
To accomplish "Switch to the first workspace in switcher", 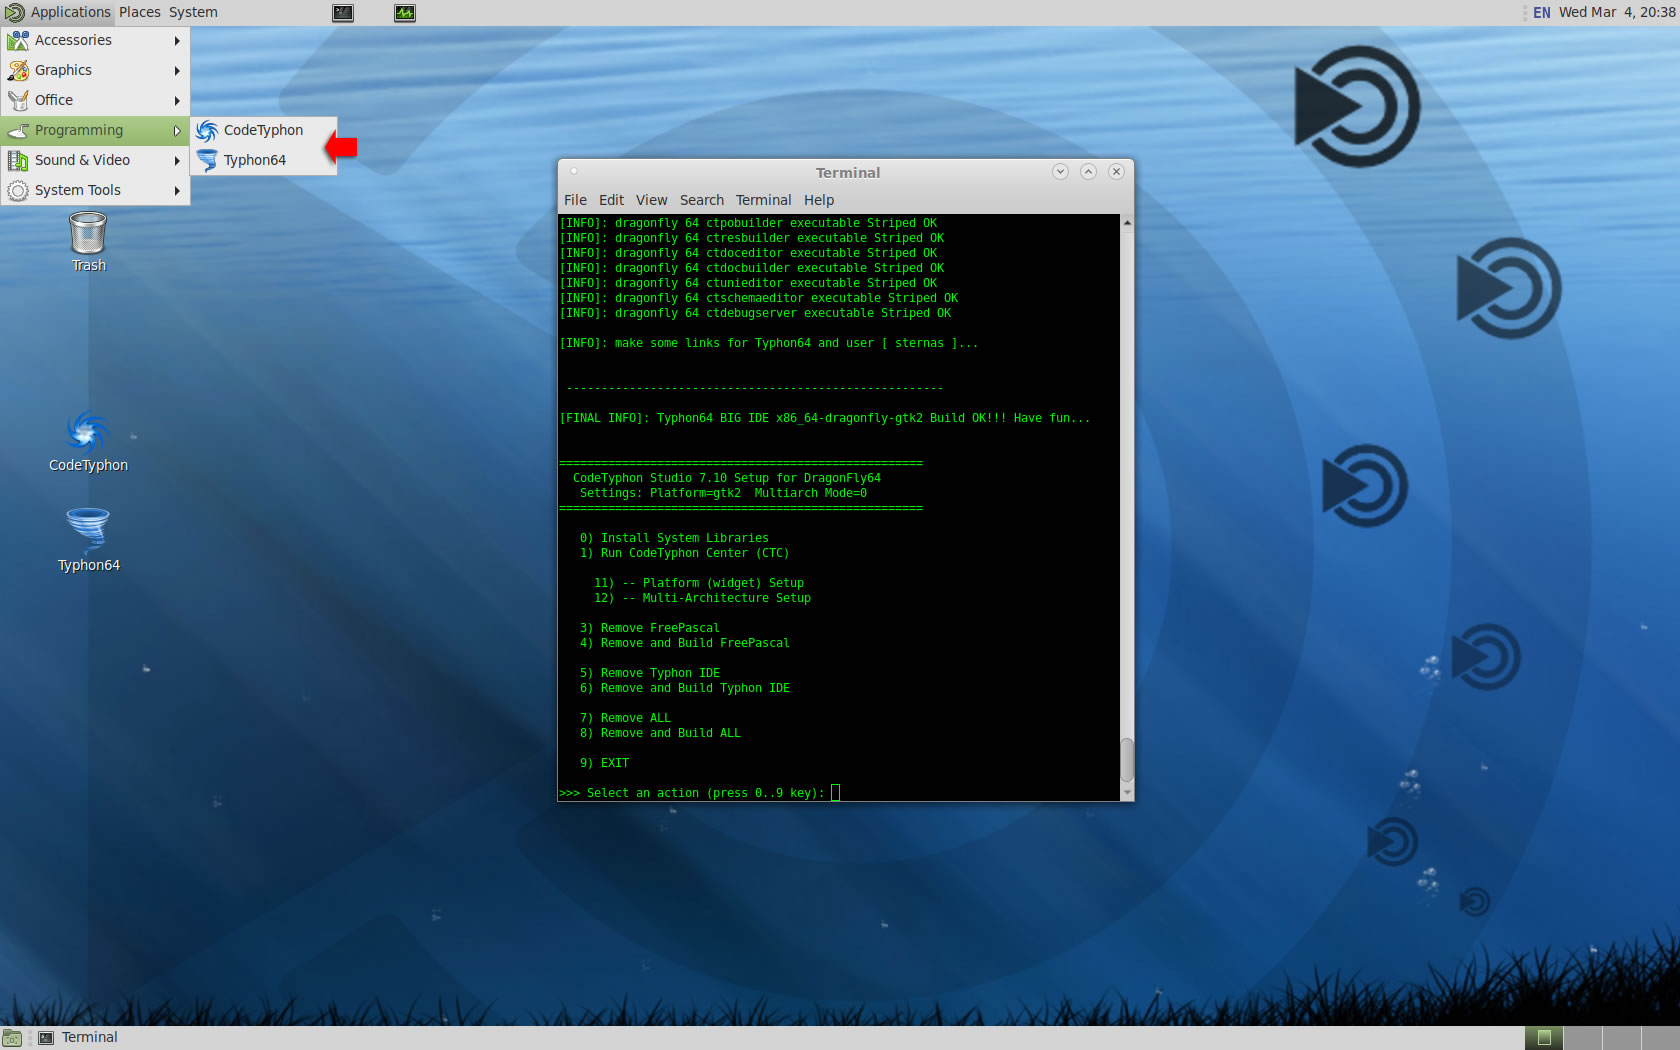I will (x=1544, y=1038).
